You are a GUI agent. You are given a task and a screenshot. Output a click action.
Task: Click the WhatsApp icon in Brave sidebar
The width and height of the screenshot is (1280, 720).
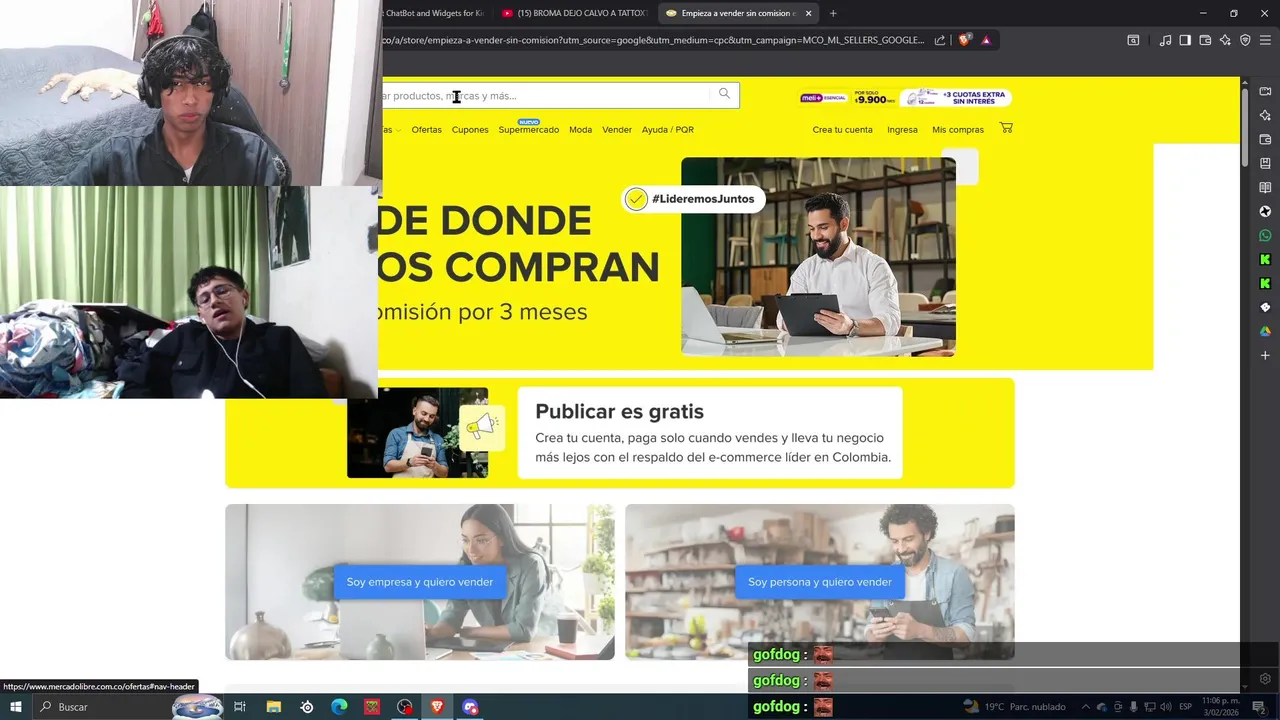coord(1265,236)
